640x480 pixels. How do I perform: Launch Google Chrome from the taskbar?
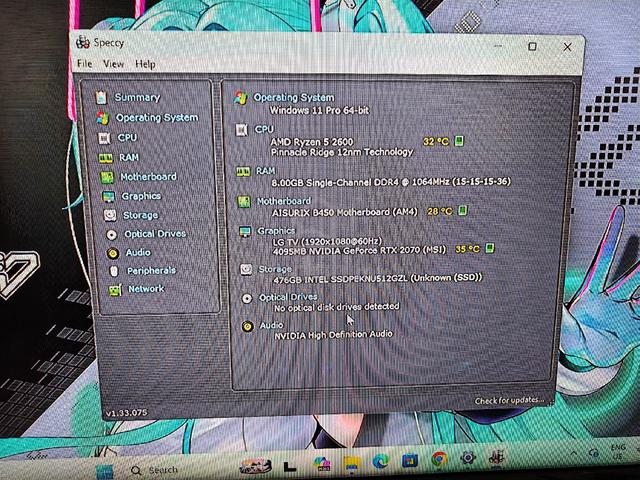point(439,459)
